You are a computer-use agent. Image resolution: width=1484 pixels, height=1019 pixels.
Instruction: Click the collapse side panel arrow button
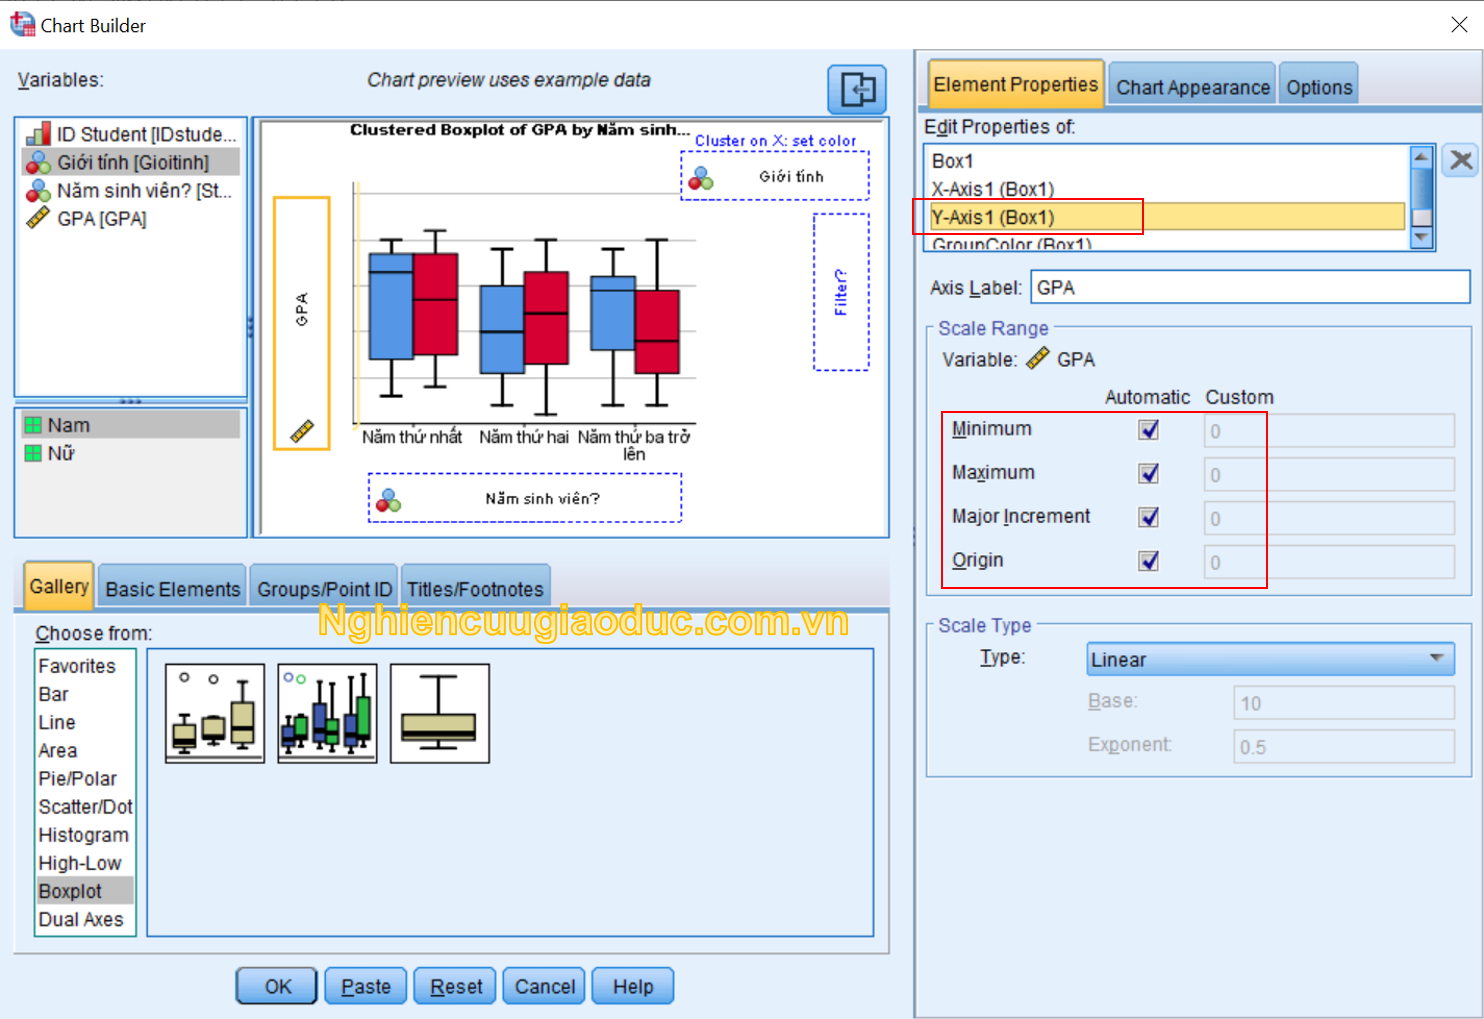(857, 90)
